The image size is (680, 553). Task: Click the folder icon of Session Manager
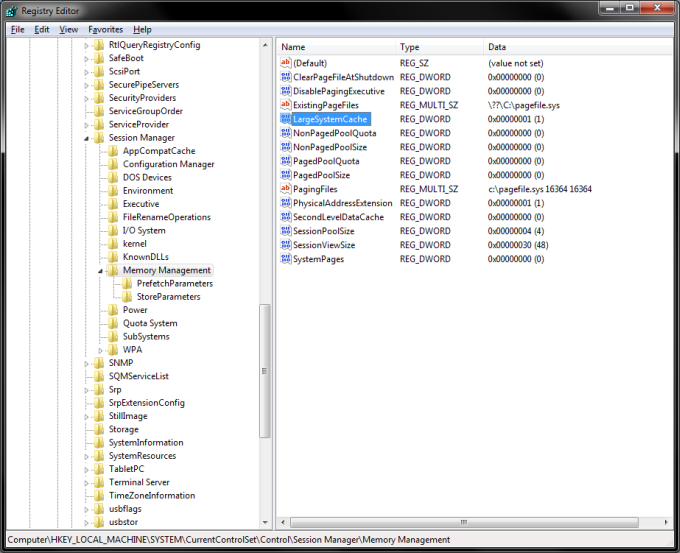pos(99,137)
